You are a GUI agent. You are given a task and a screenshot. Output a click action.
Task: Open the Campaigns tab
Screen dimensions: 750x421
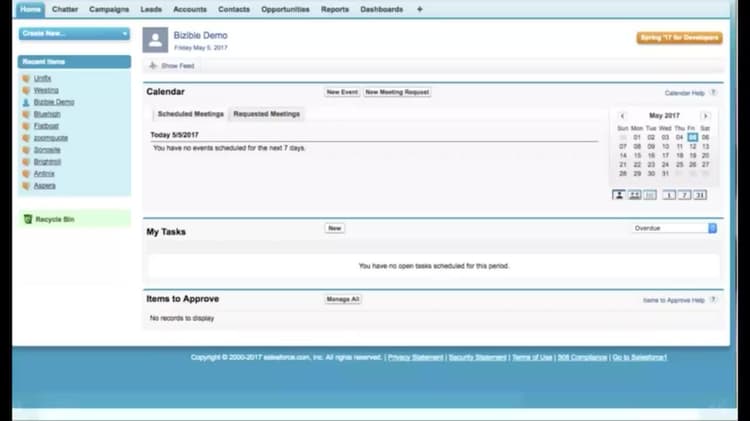(109, 9)
